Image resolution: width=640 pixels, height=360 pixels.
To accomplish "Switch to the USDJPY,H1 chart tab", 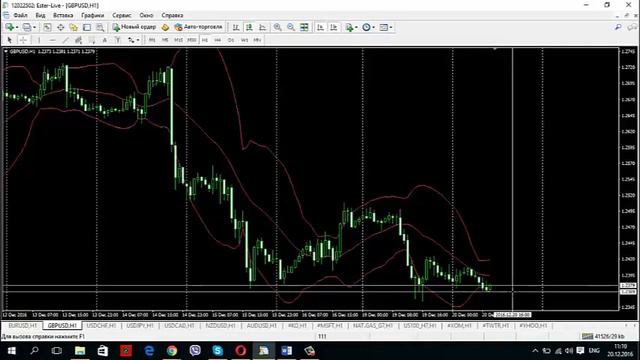I will [x=140, y=325].
